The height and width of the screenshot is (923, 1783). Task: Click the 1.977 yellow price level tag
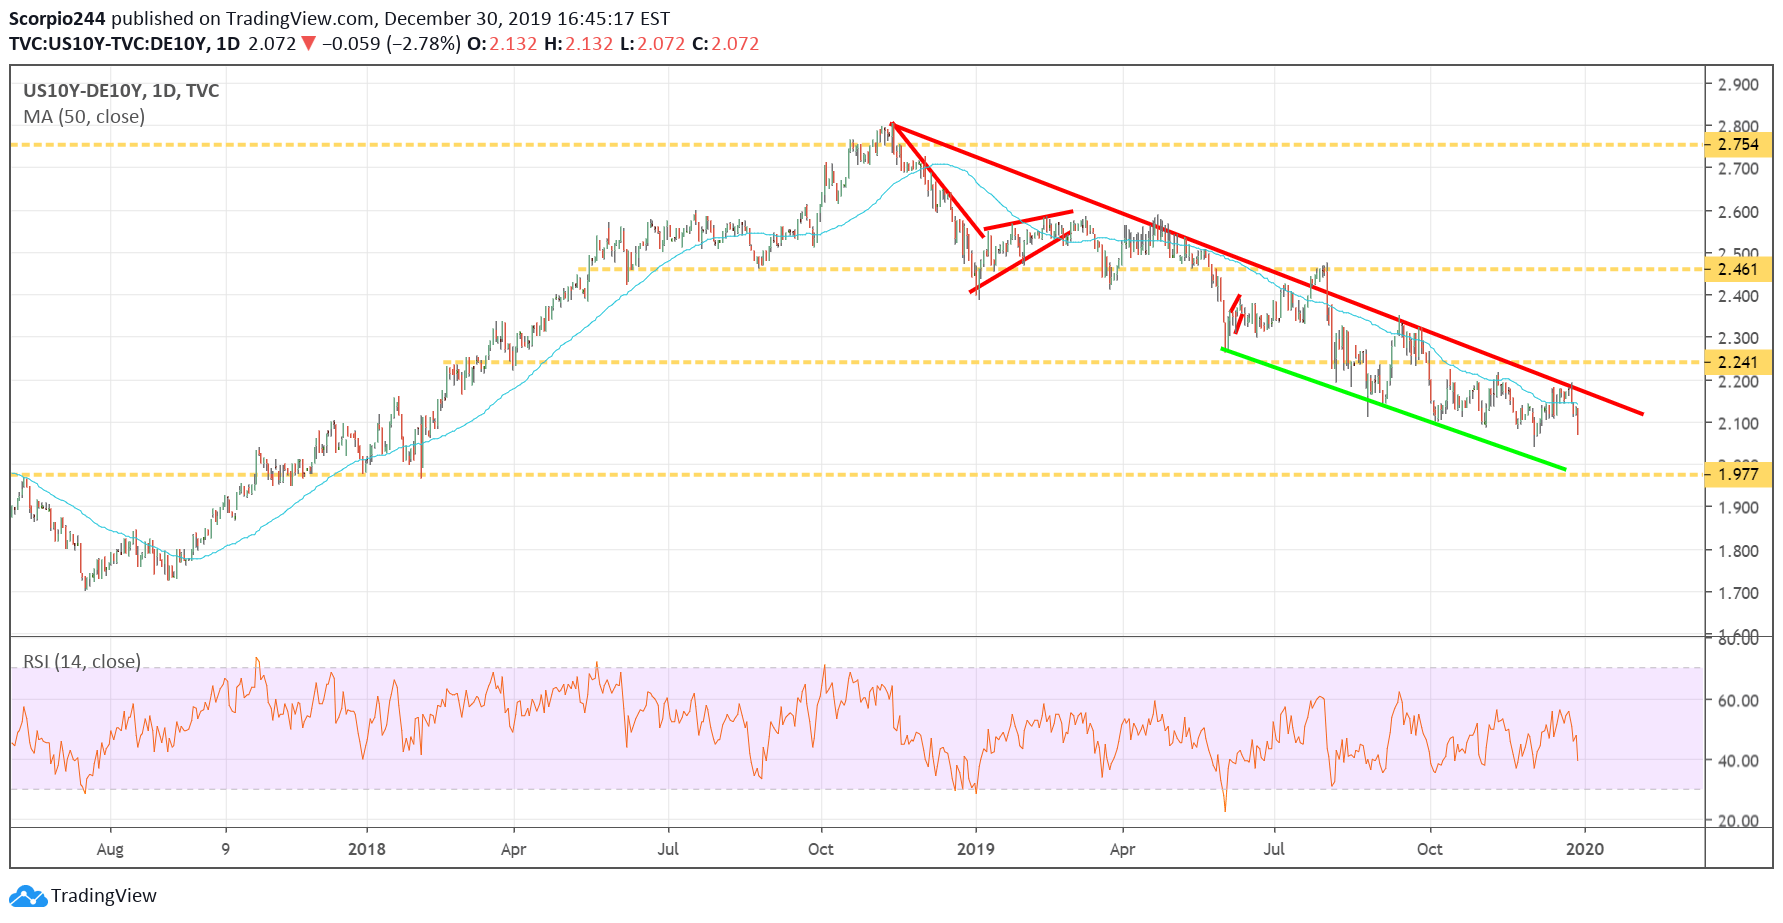click(1738, 475)
